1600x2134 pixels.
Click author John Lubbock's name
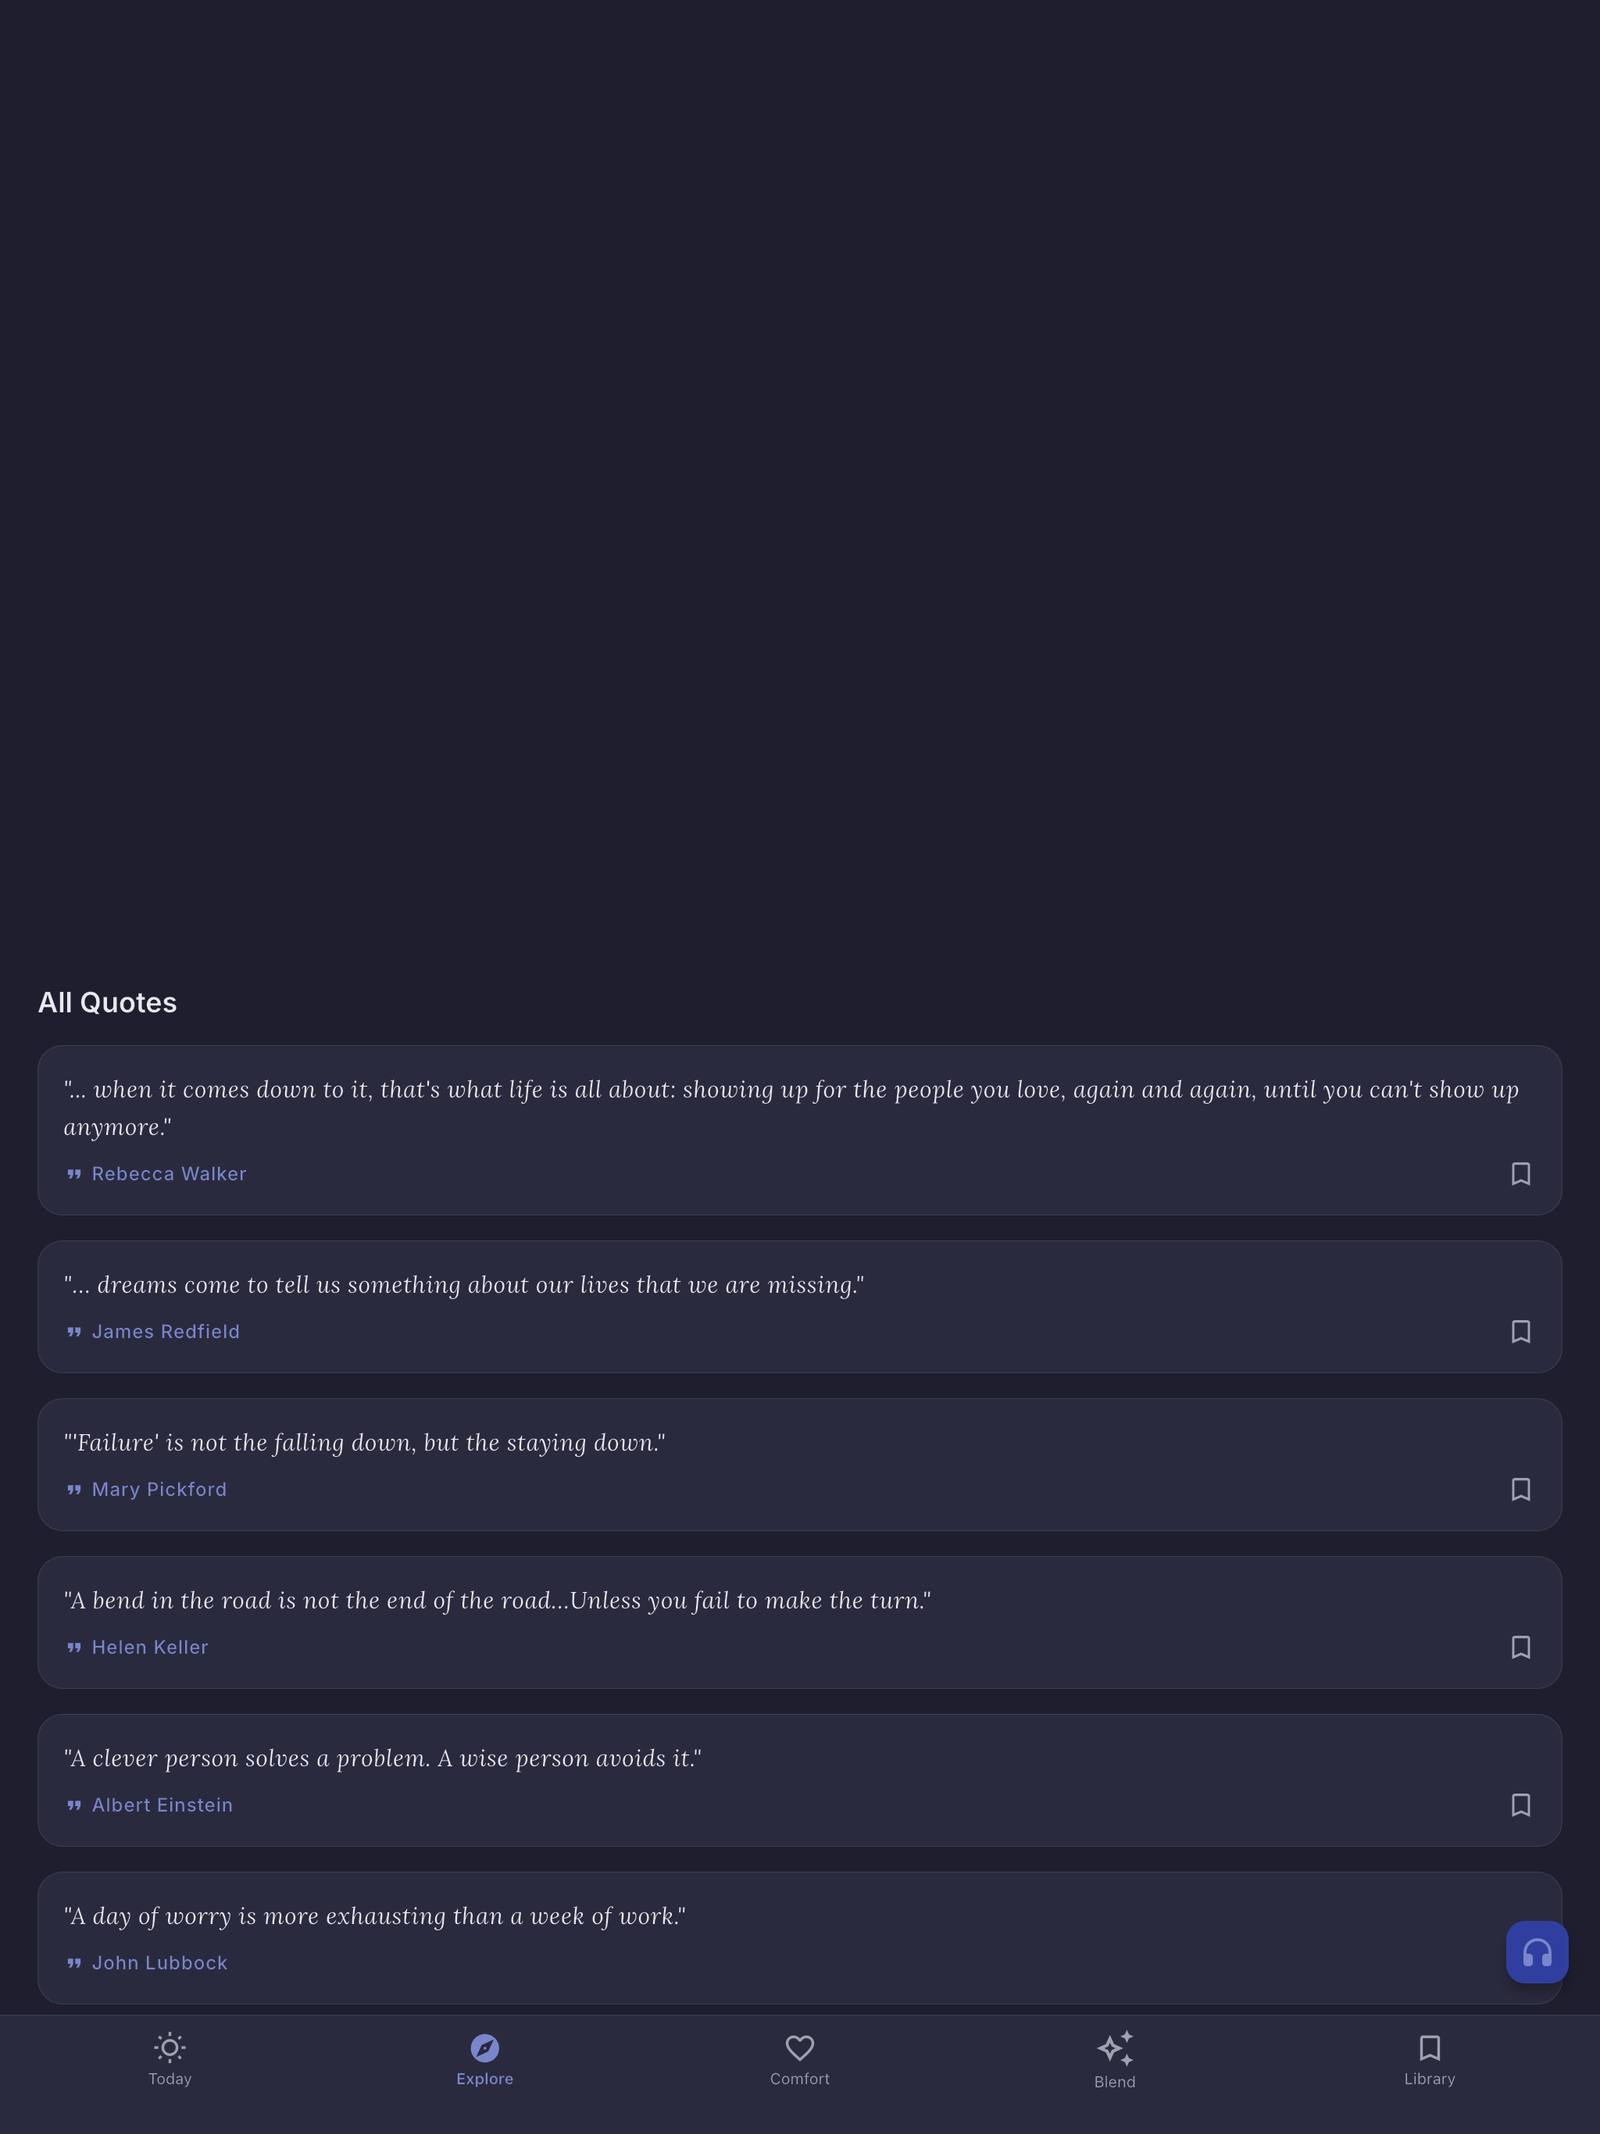tap(160, 1963)
